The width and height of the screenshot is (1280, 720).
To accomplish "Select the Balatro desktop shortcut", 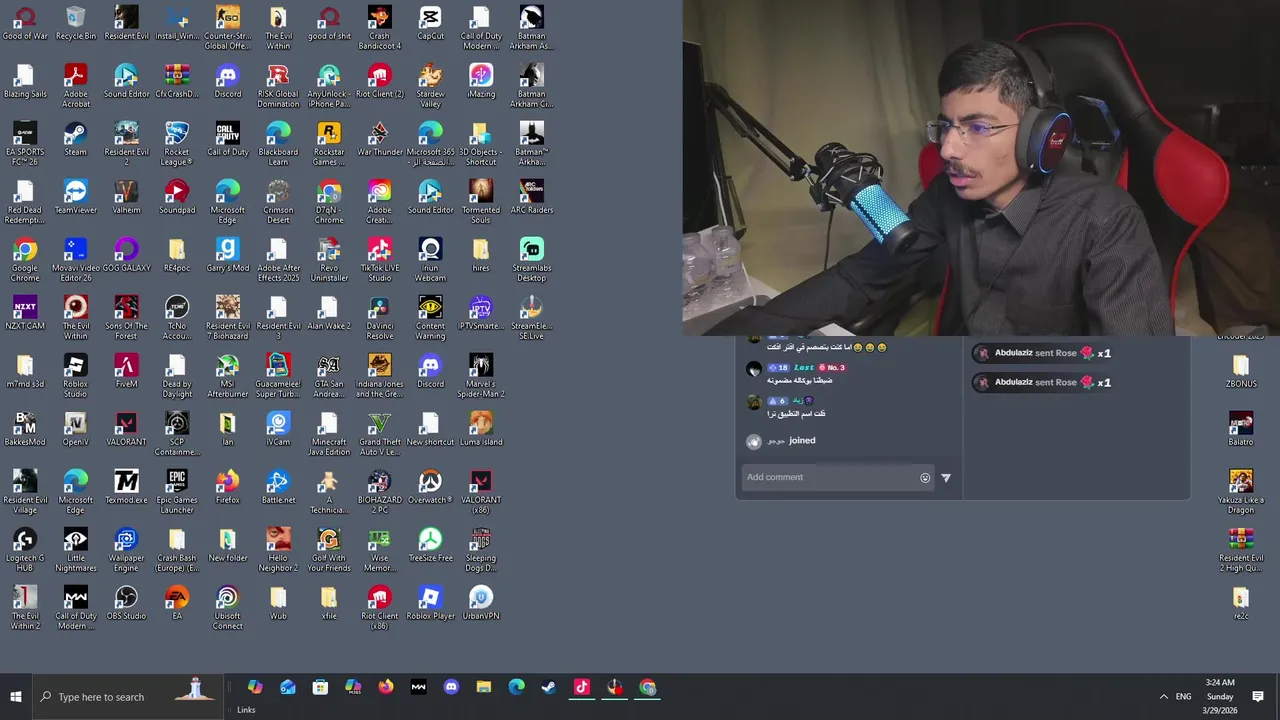I will tap(1241, 430).
